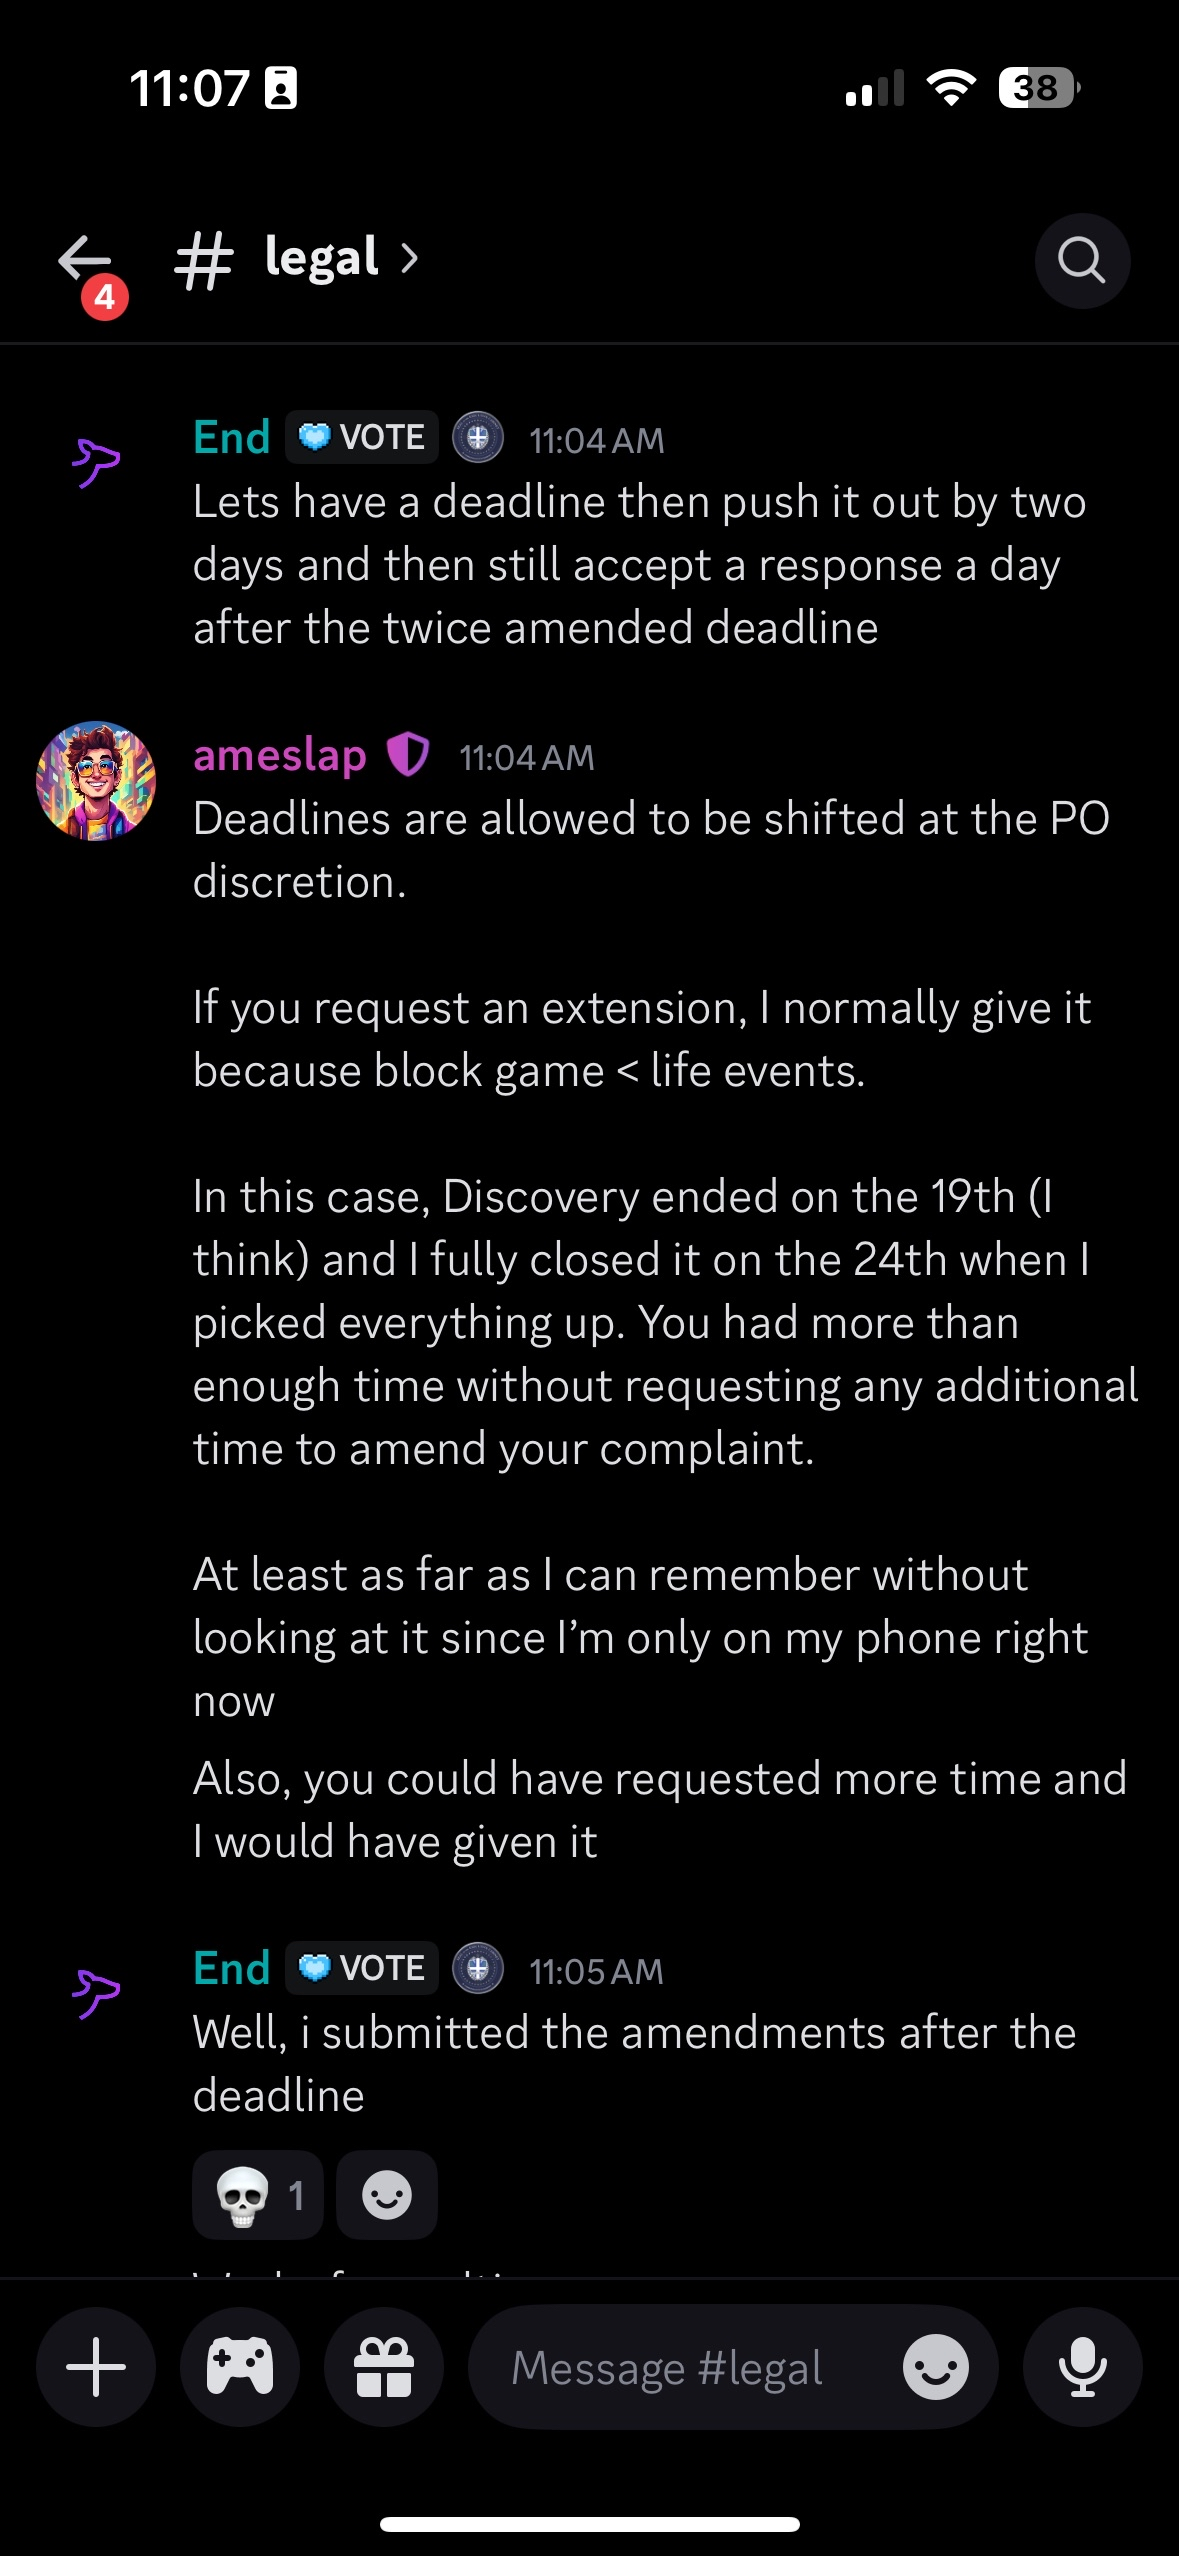Tap the gift icon
This screenshot has height=2556, width=1179.
coord(384,2367)
